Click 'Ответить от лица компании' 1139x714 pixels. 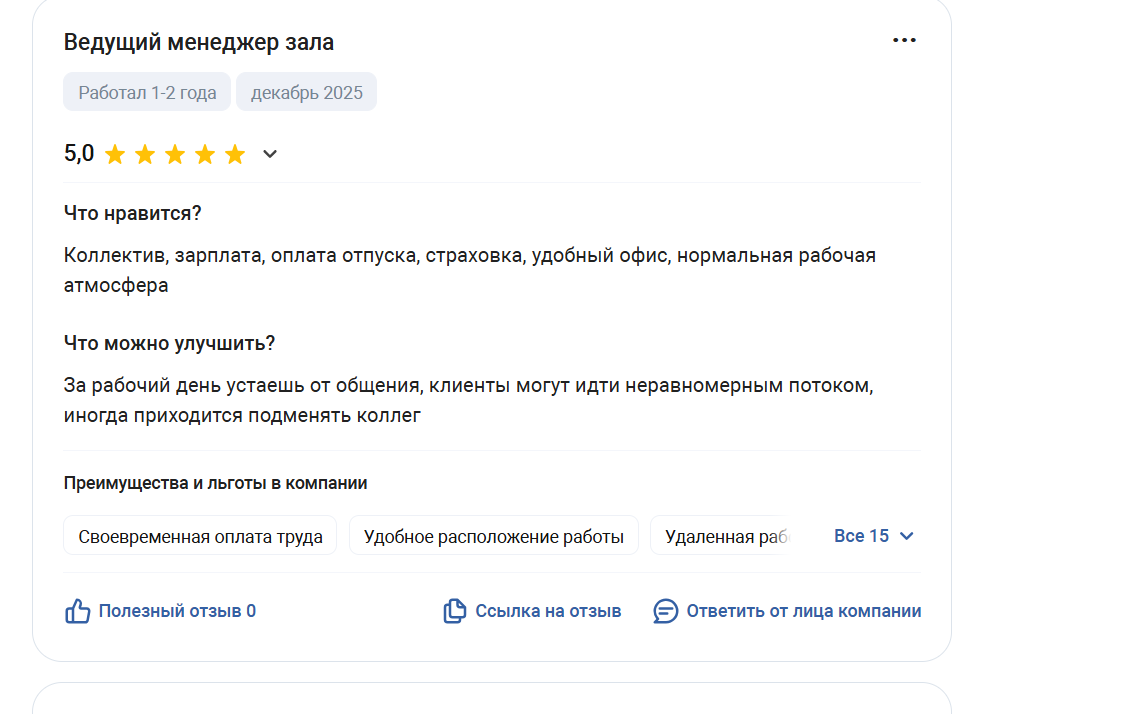pos(803,611)
